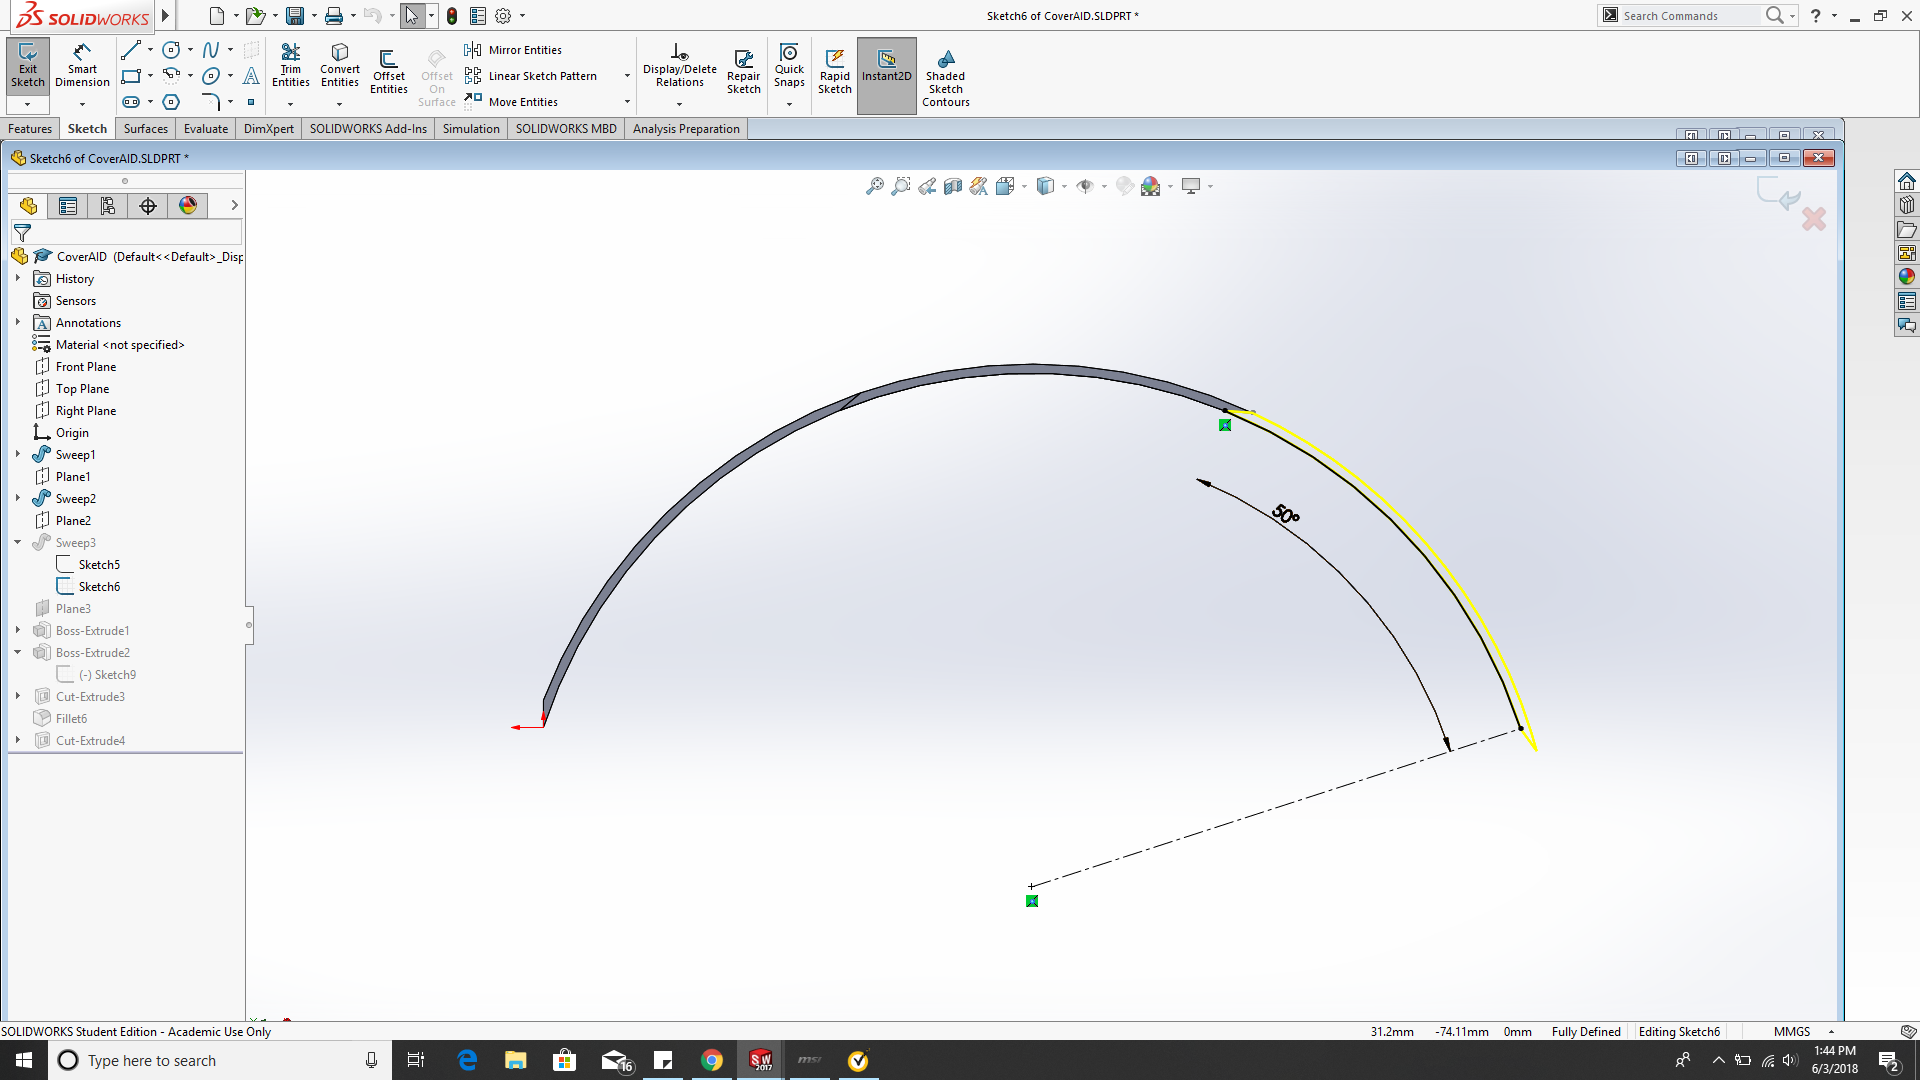This screenshot has height=1080, width=1920.
Task: Open the PropertyManager tab icon
Action: coord(68,206)
